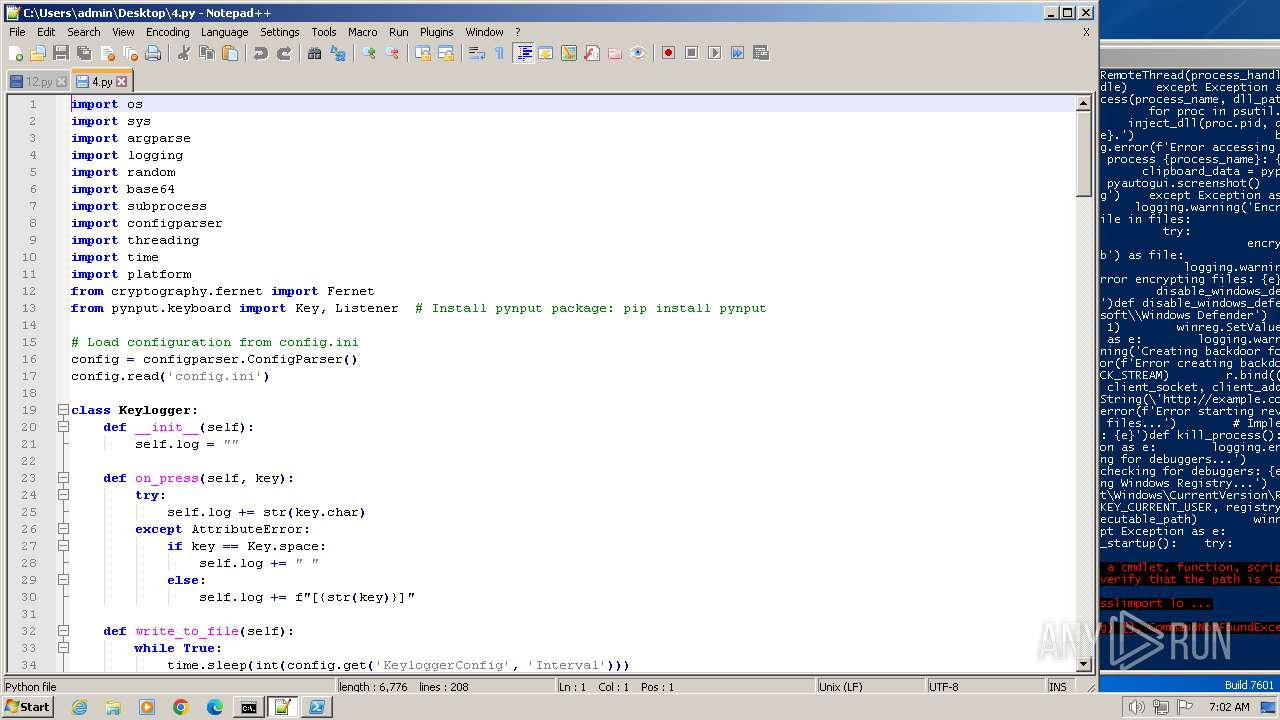Open Google Chrome from the taskbar

pyautogui.click(x=180, y=707)
